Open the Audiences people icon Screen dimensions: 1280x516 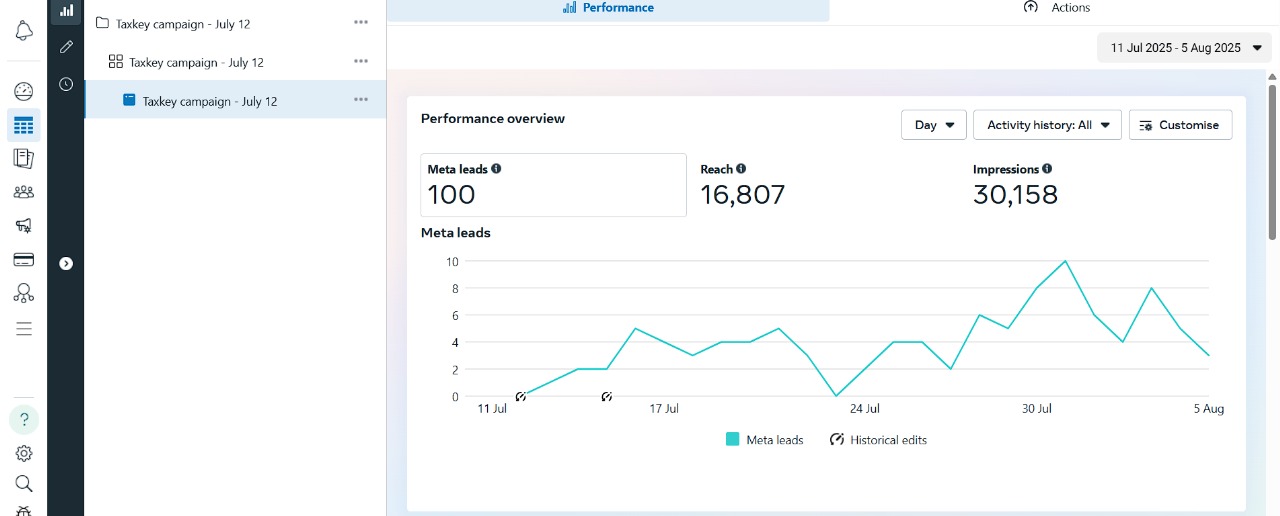tap(24, 192)
